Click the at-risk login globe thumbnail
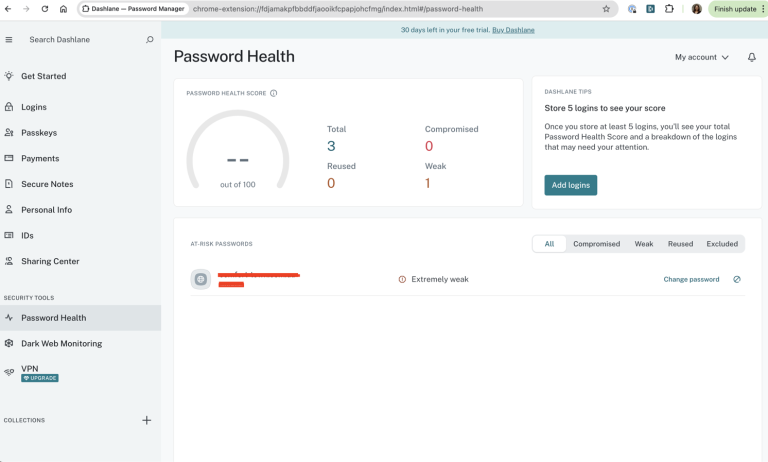 pos(201,279)
